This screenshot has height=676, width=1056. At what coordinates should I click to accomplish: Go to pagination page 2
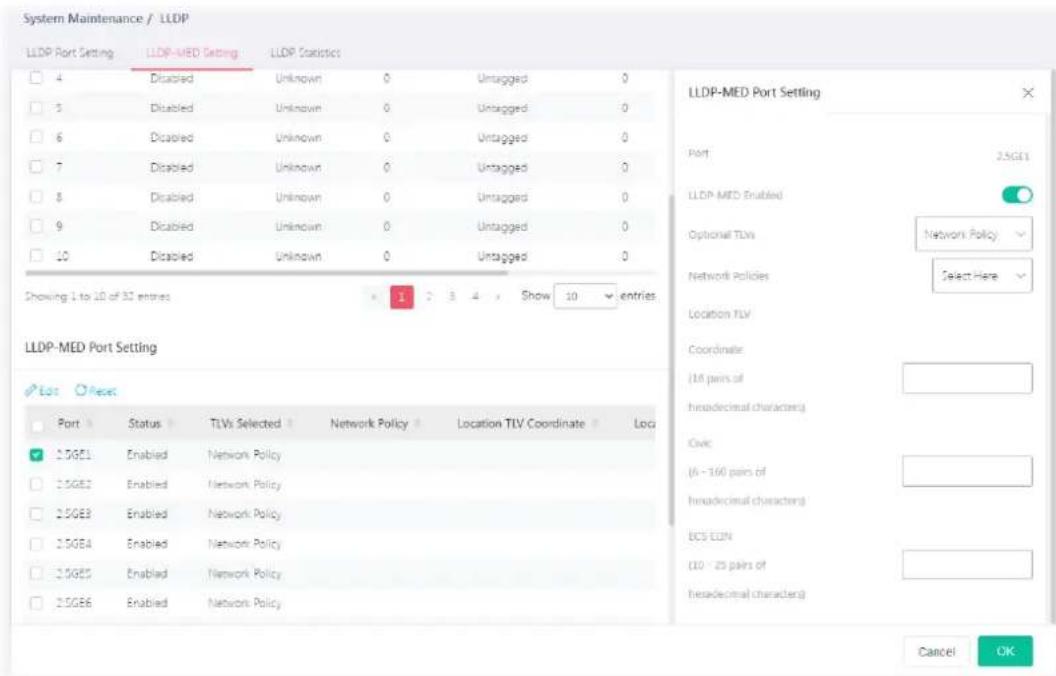pos(429,296)
